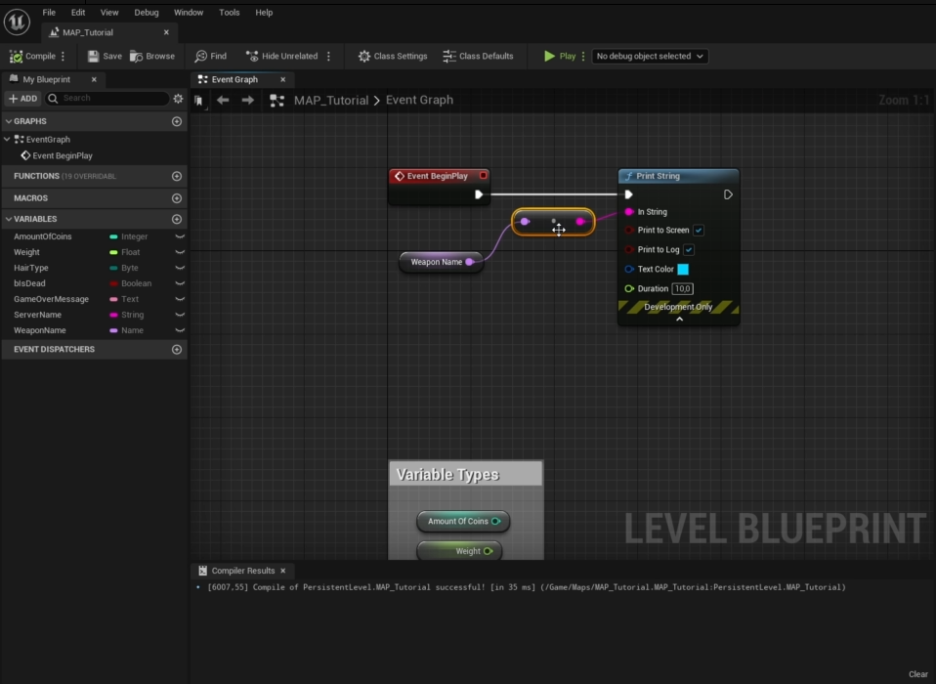This screenshot has height=684, width=936.
Task: Clear the compiler results log
Action: point(918,674)
